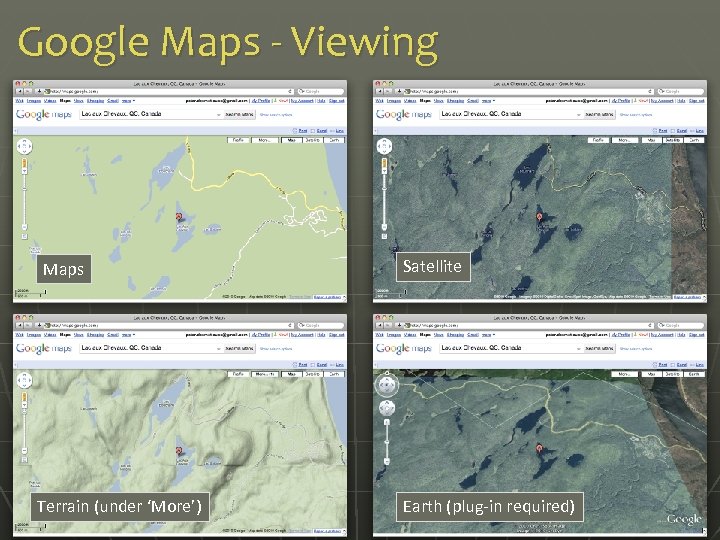Select the Map button in the Earth view window
This screenshot has height=540, width=720.
[651, 374]
